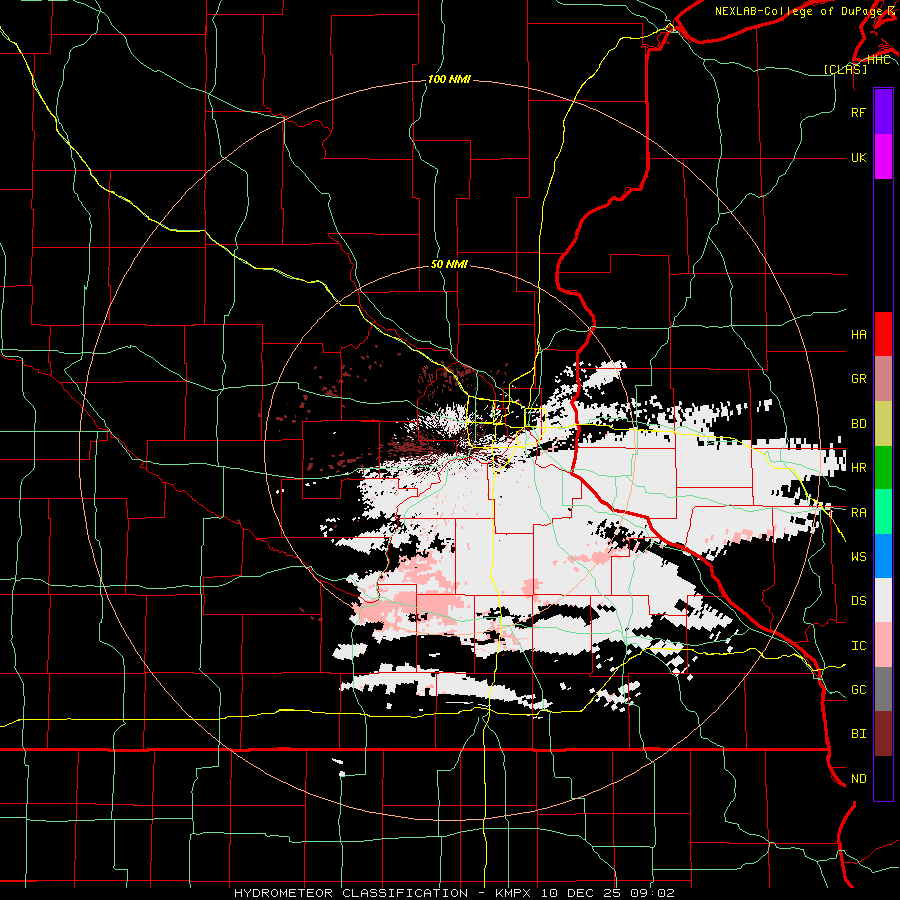Click the white DS legend swatch

883,600
